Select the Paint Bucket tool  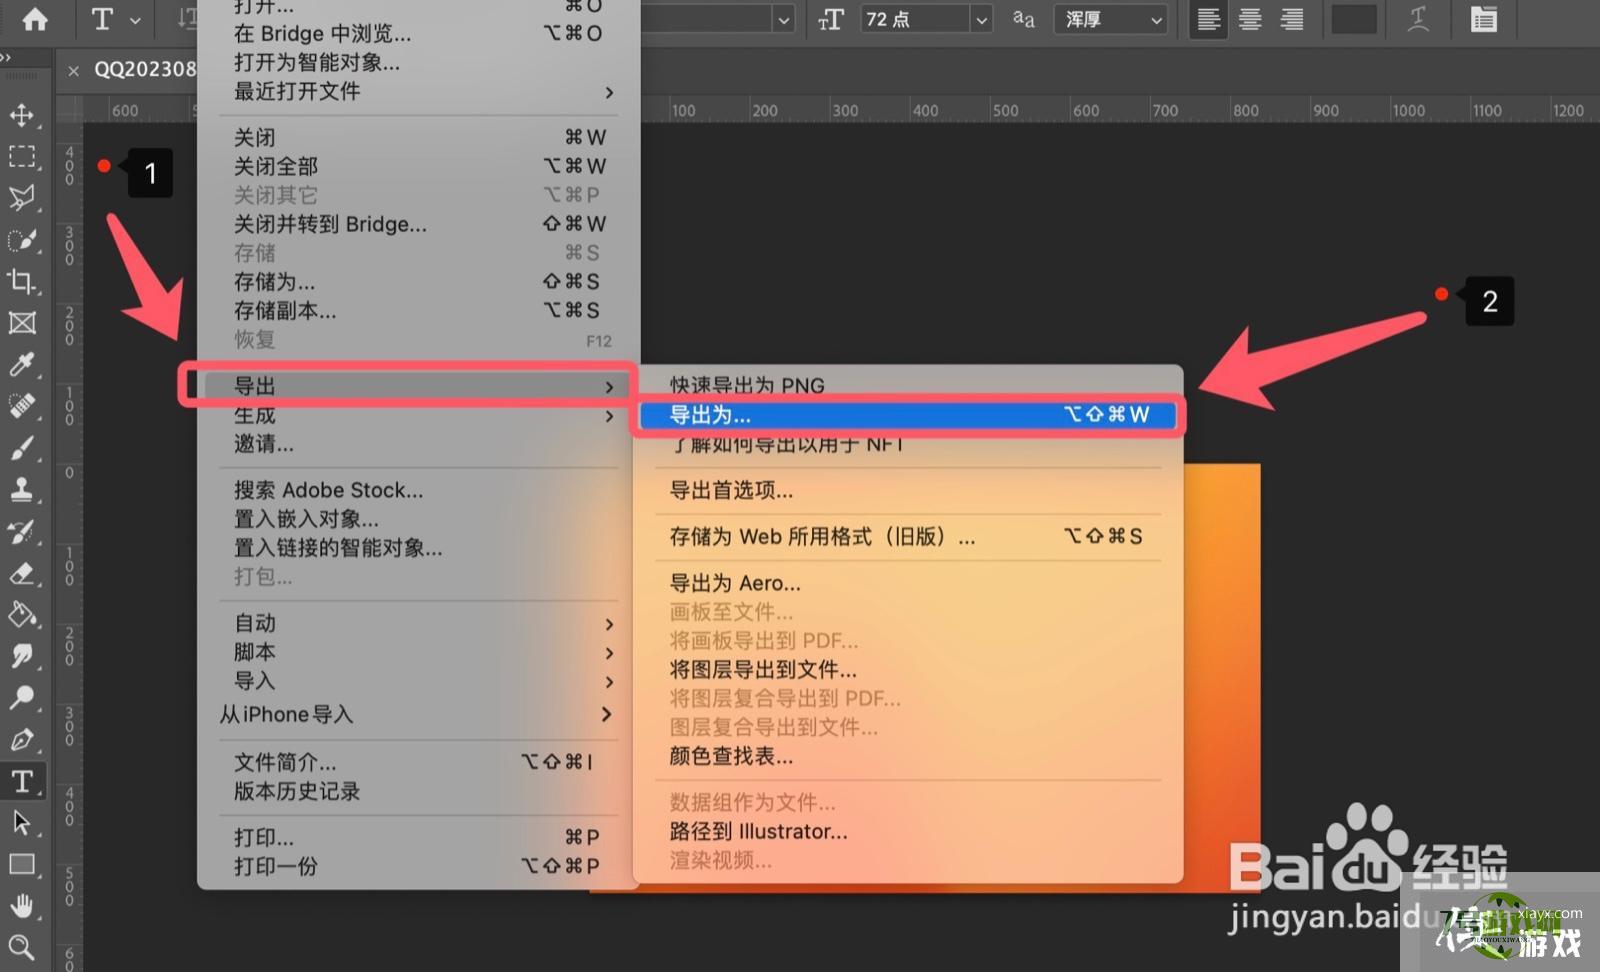click(x=22, y=614)
